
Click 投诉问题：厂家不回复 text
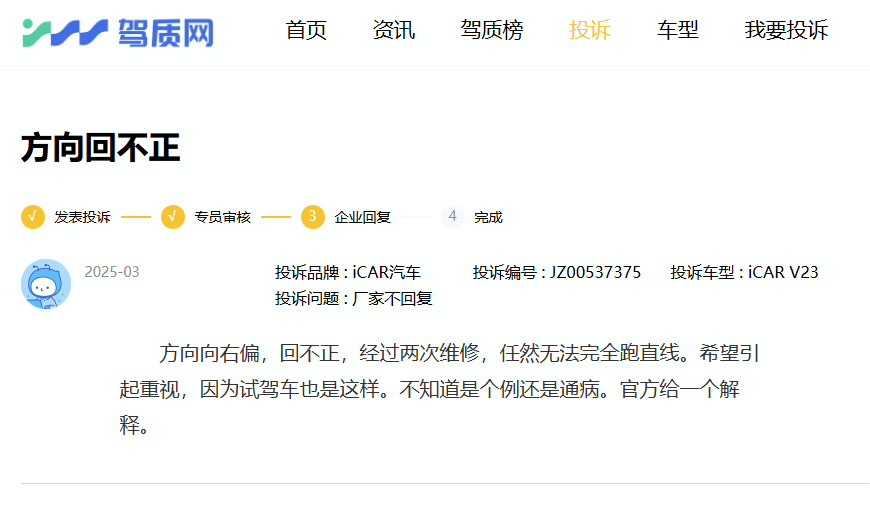point(353,299)
